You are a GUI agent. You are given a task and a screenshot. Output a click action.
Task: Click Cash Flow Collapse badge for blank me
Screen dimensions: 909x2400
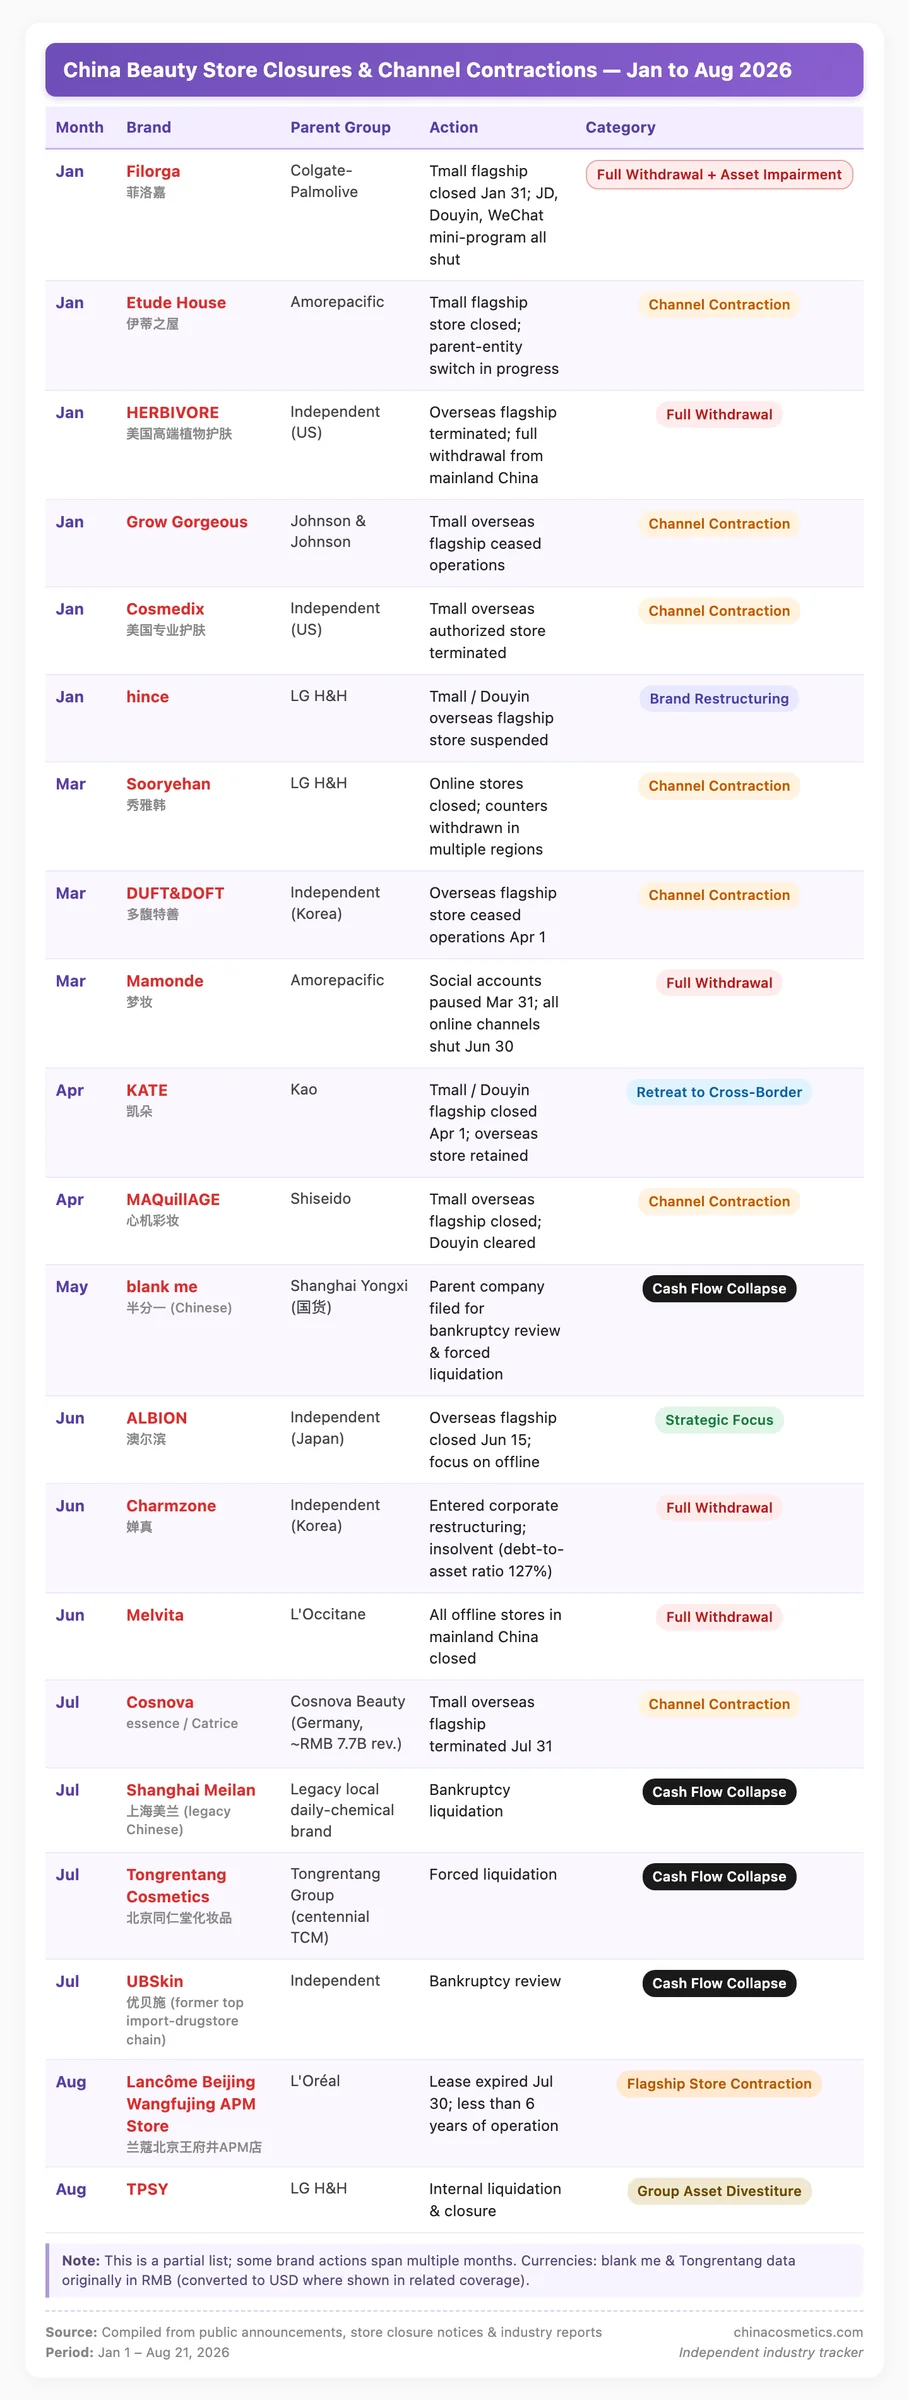pyautogui.click(x=719, y=1289)
